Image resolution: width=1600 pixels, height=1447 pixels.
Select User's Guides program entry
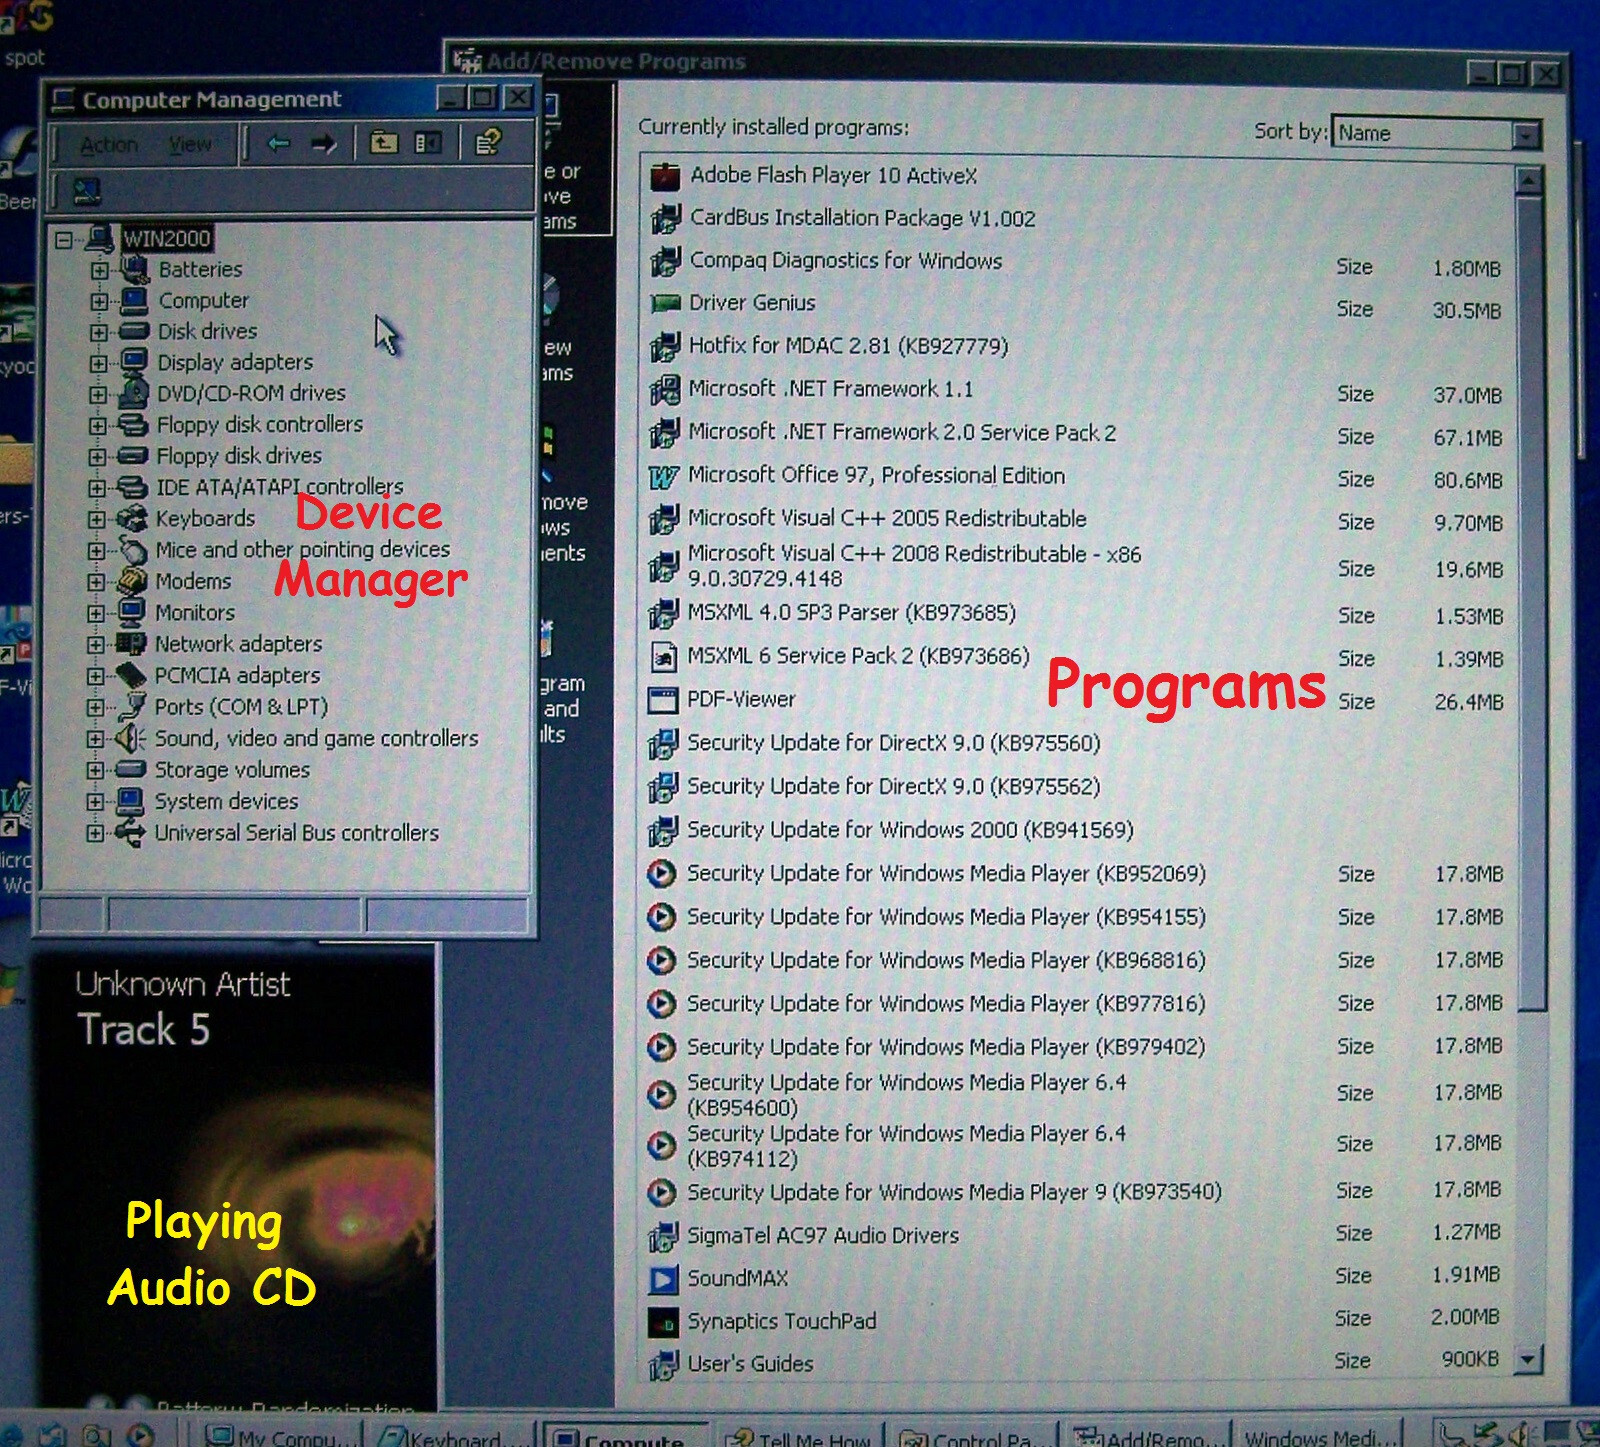point(749,1364)
